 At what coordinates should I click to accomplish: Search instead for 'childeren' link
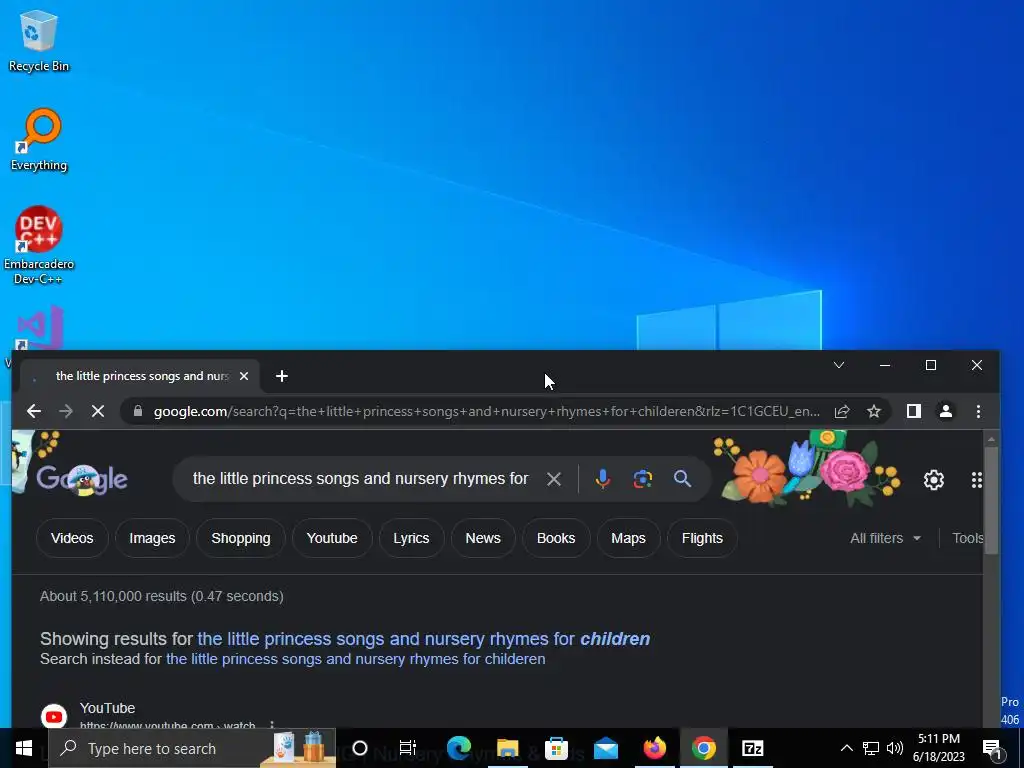point(355,659)
